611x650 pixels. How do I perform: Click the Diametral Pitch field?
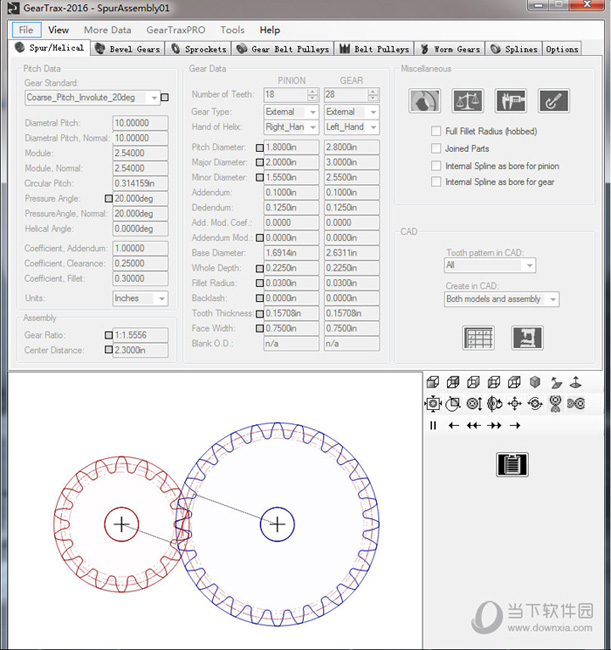(x=141, y=123)
